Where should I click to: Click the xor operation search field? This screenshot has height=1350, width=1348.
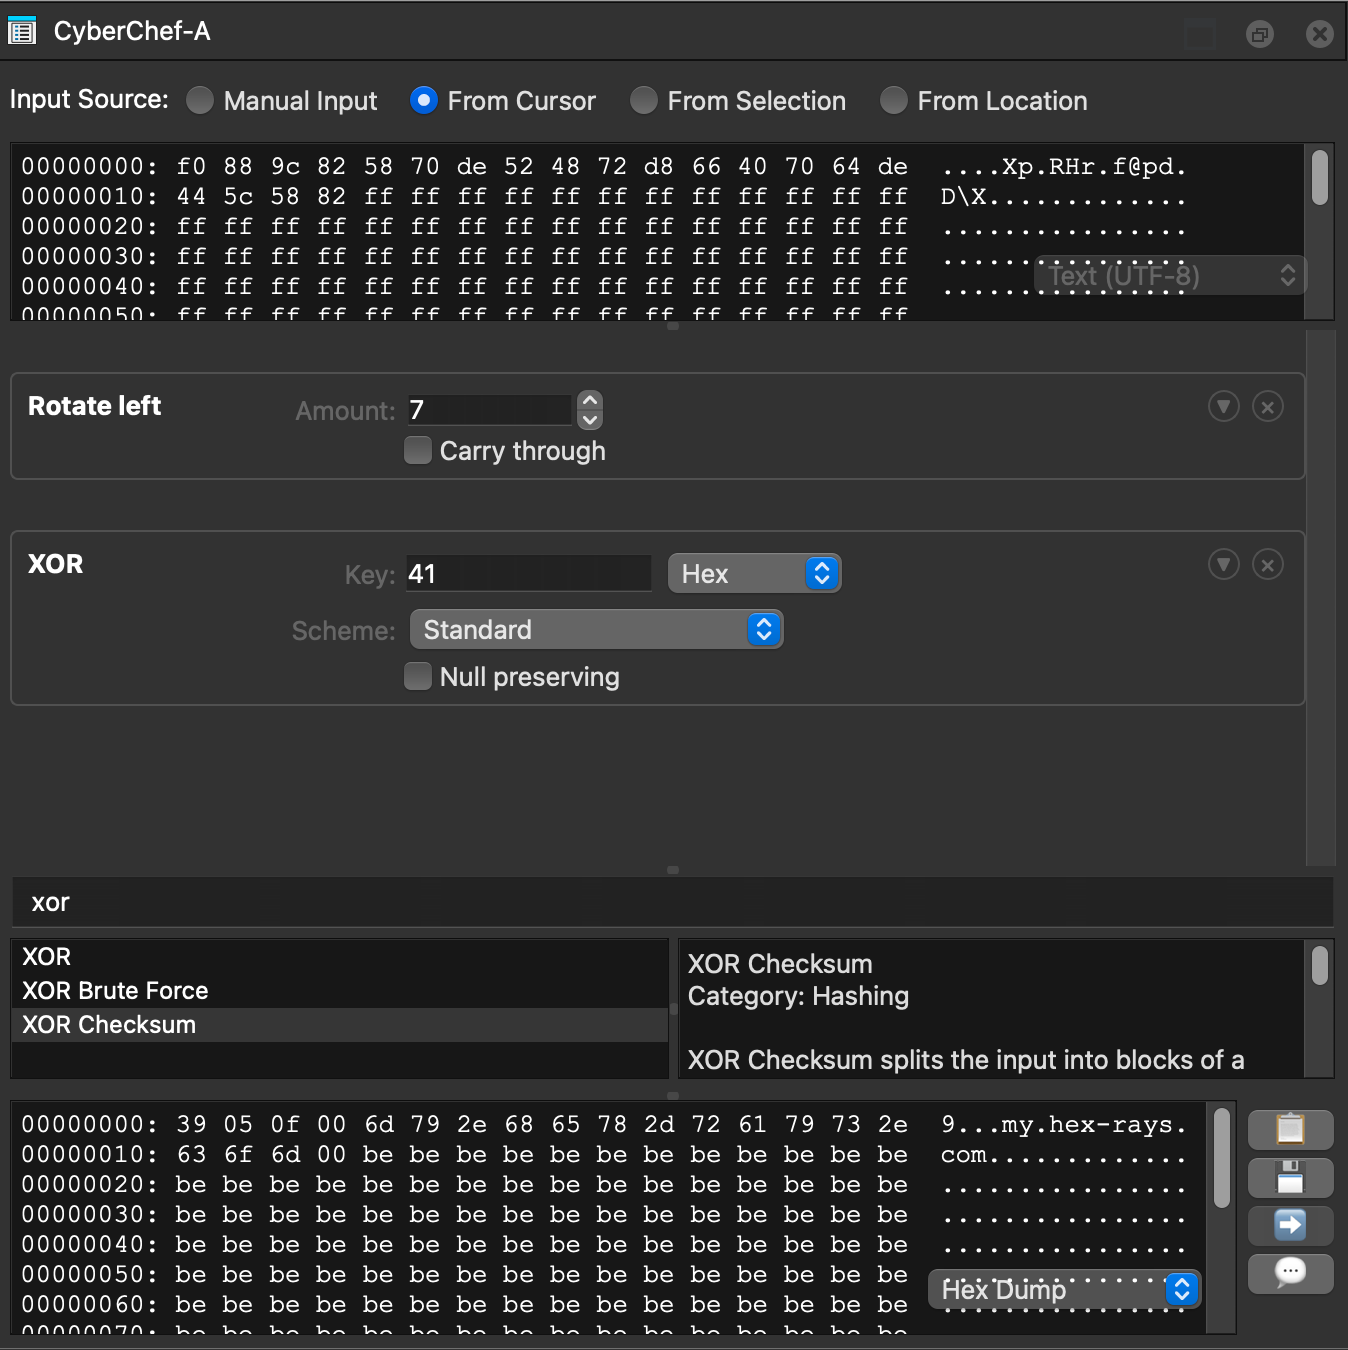670,903
